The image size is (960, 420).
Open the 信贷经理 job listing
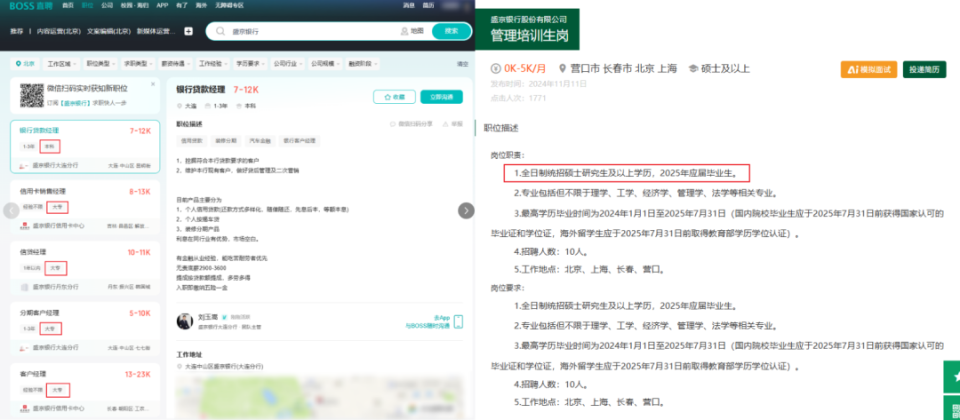[85, 268]
